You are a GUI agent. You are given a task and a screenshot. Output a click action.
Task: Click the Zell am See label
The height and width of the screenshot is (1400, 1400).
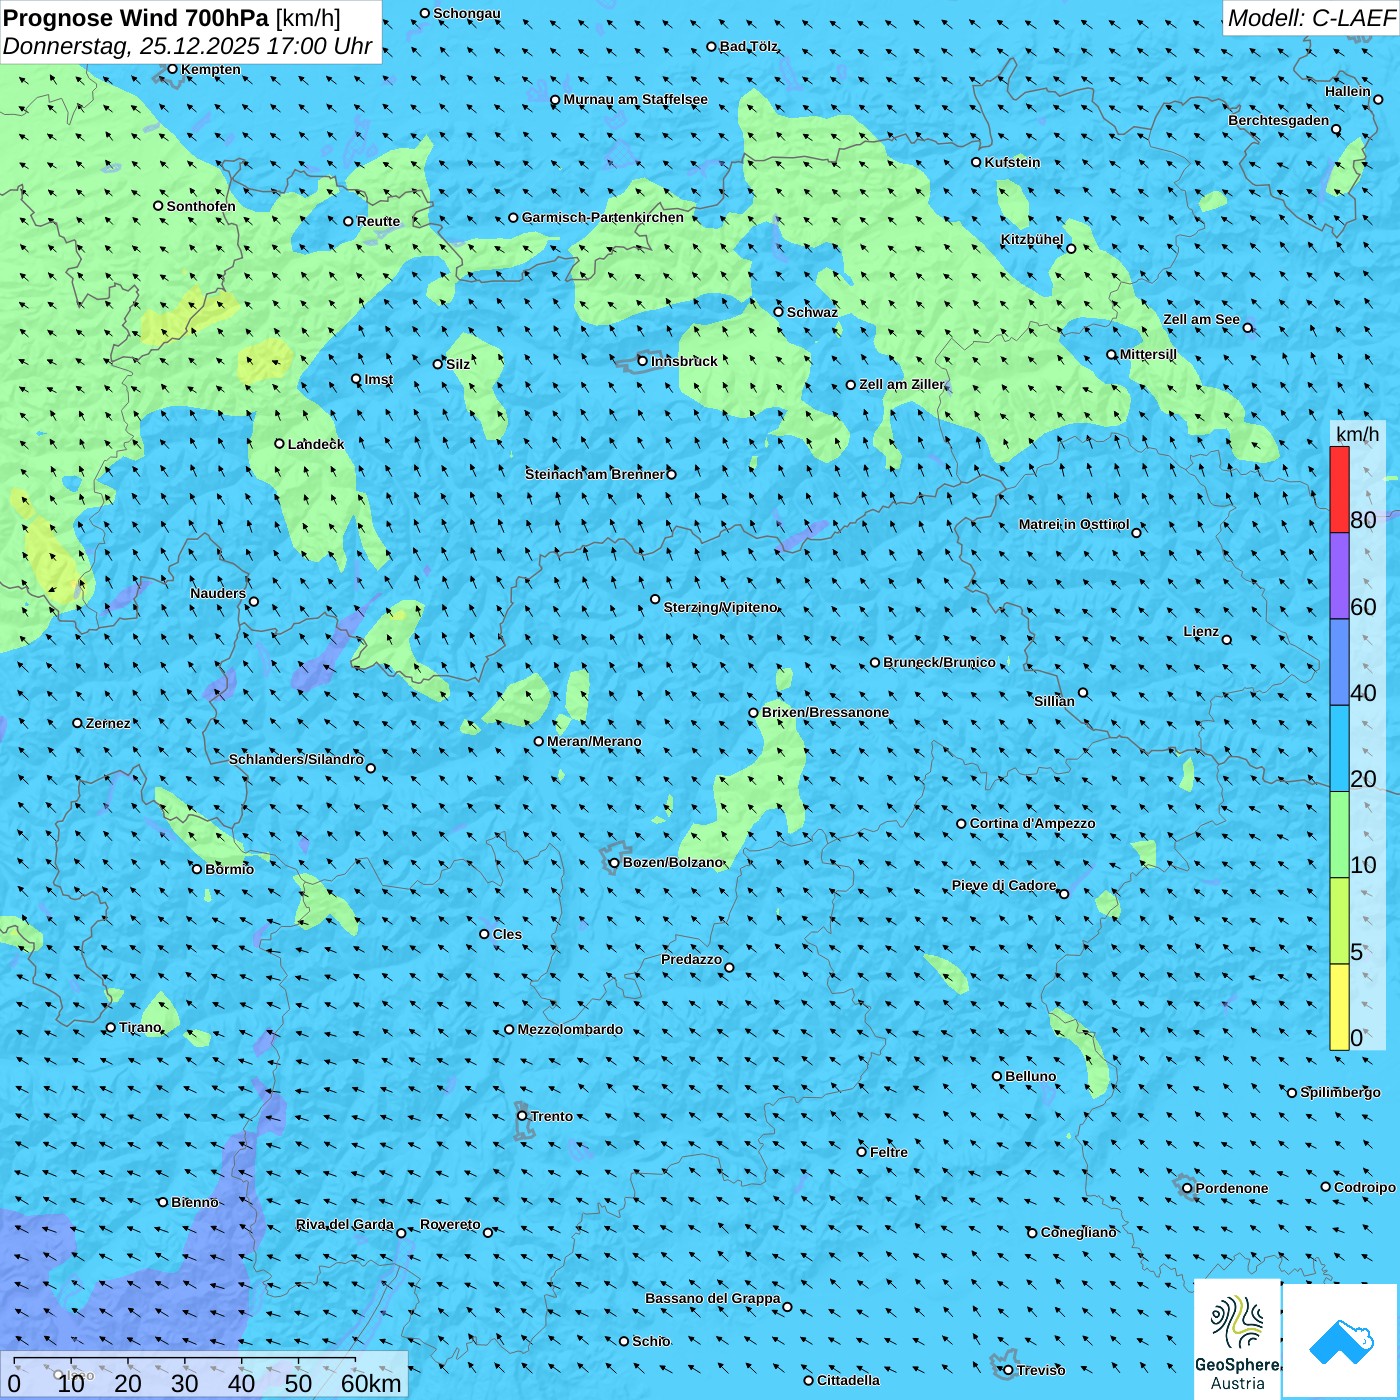[1201, 319]
